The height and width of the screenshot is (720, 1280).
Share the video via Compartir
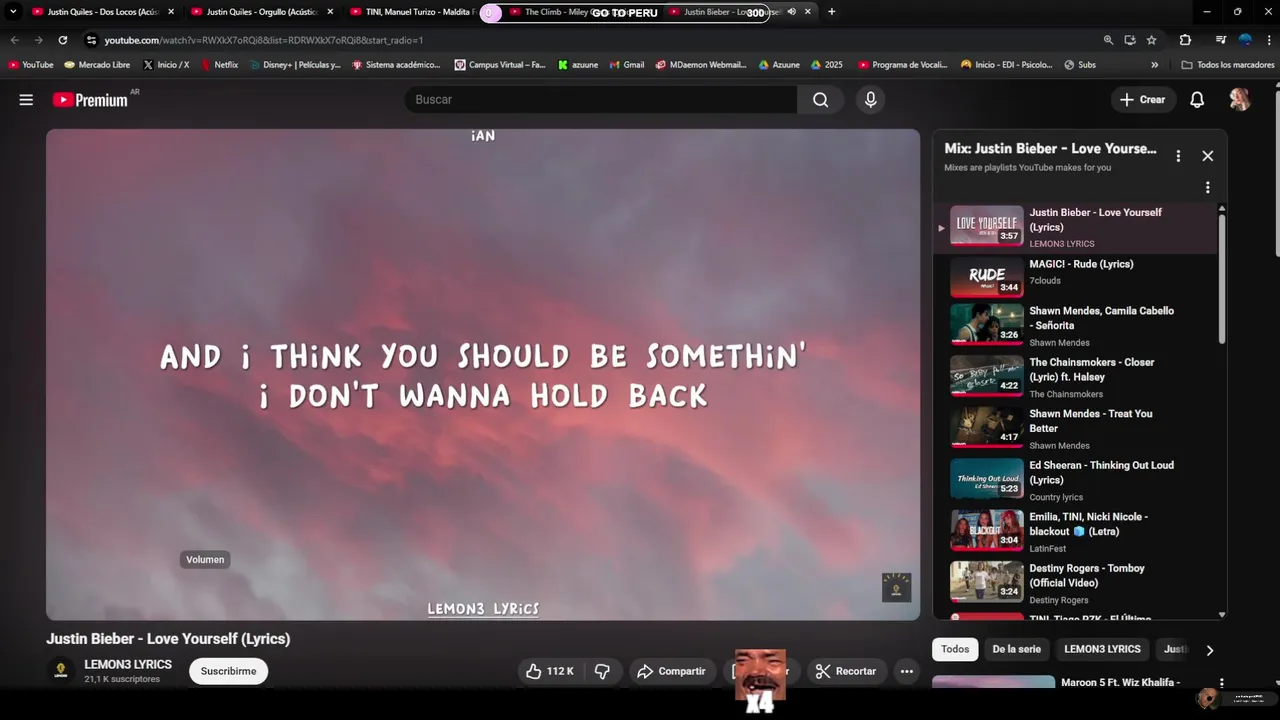tap(672, 671)
